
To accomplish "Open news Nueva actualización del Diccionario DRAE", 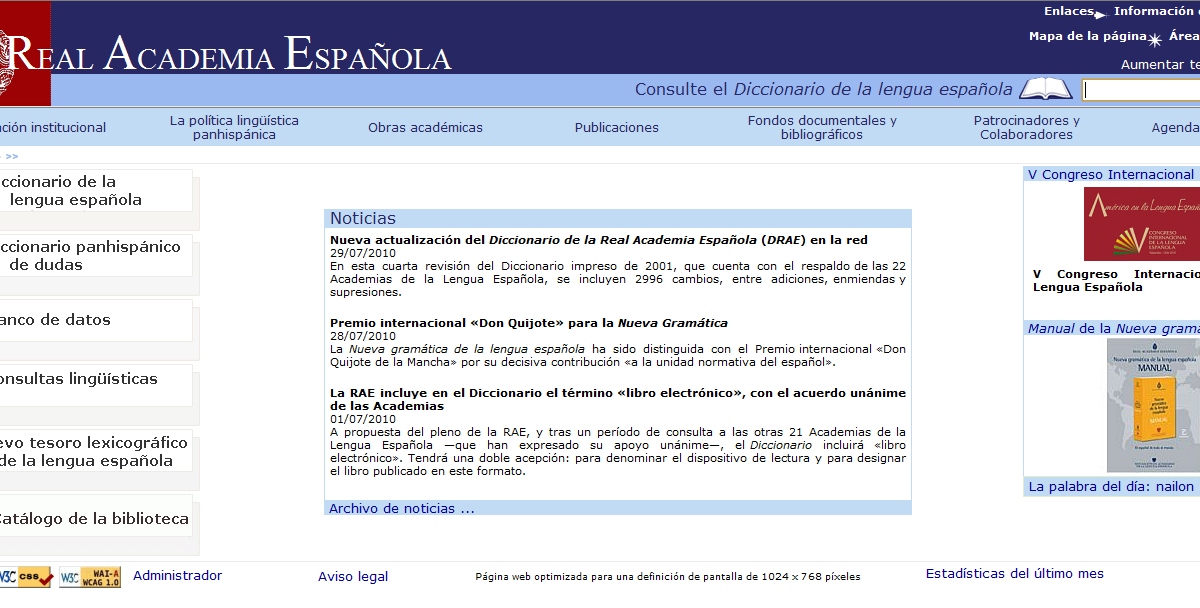I will 599,240.
